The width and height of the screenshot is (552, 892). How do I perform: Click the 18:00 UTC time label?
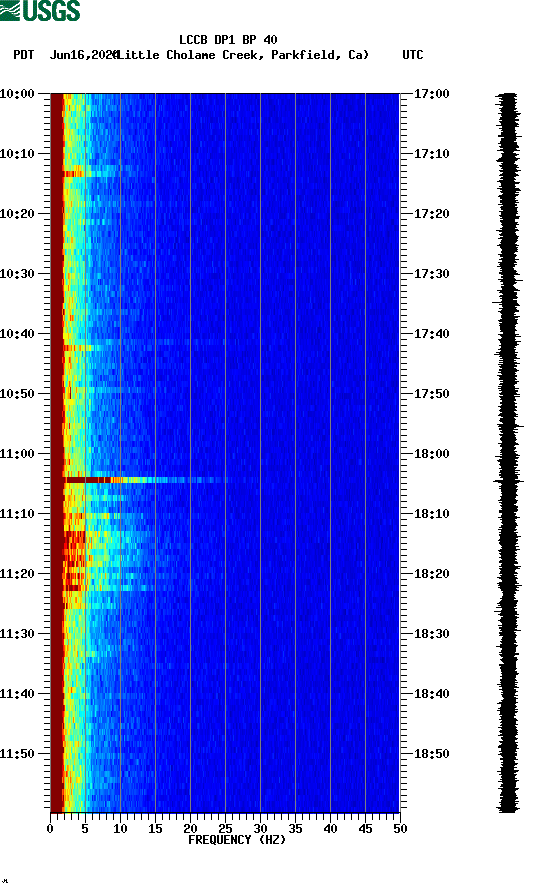click(431, 454)
